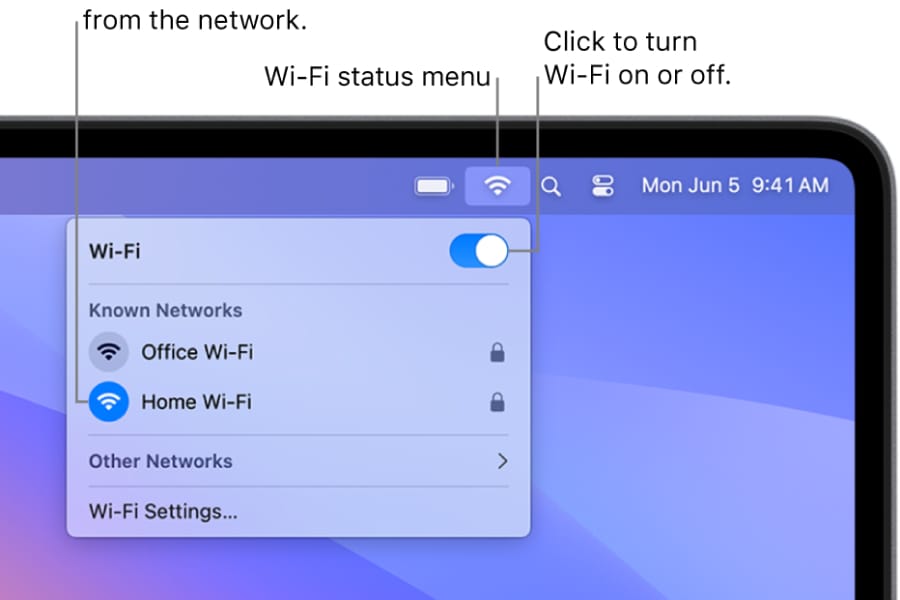Turn off the Wi-Fi switch
The image size is (900, 600).
[479, 250]
